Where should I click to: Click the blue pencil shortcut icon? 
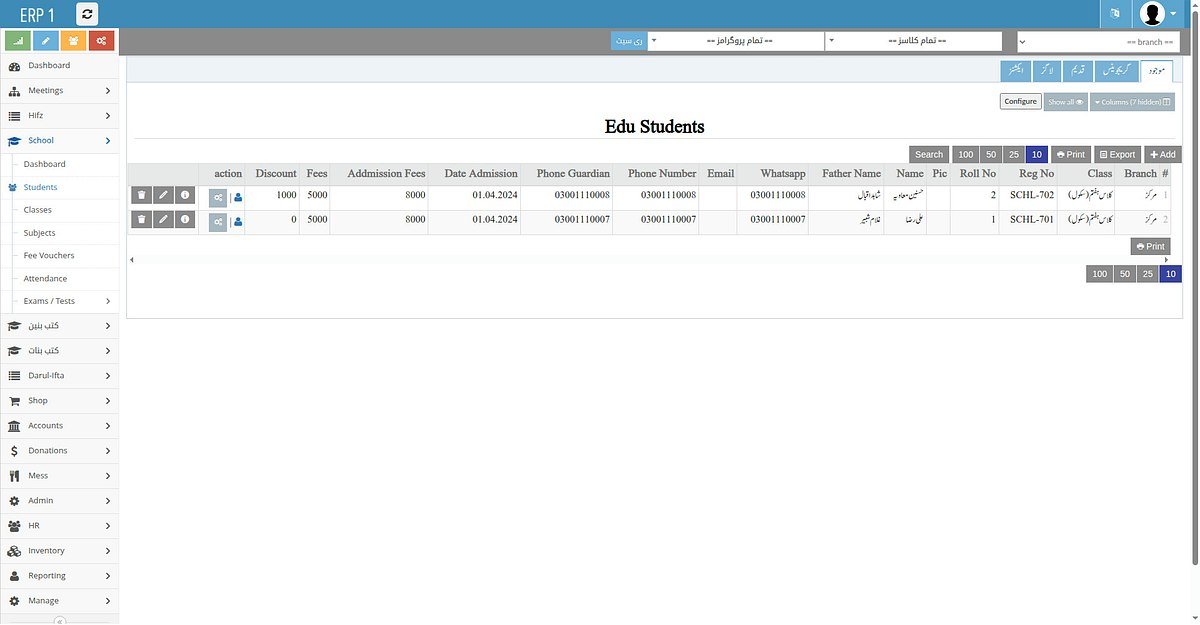[45, 40]
